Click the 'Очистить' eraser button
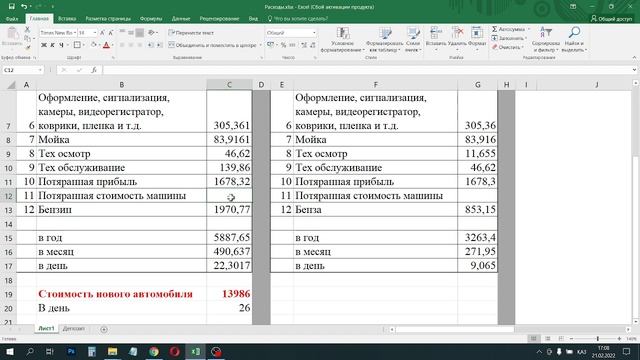 (x=507, y=47)
